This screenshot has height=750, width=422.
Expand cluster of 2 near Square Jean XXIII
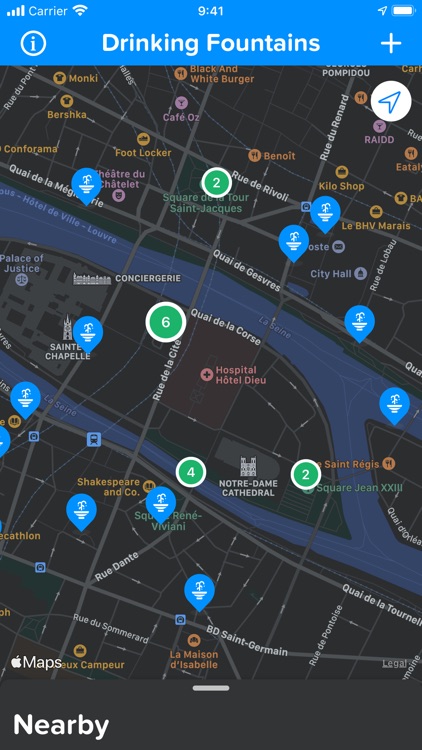click(306, 474)
